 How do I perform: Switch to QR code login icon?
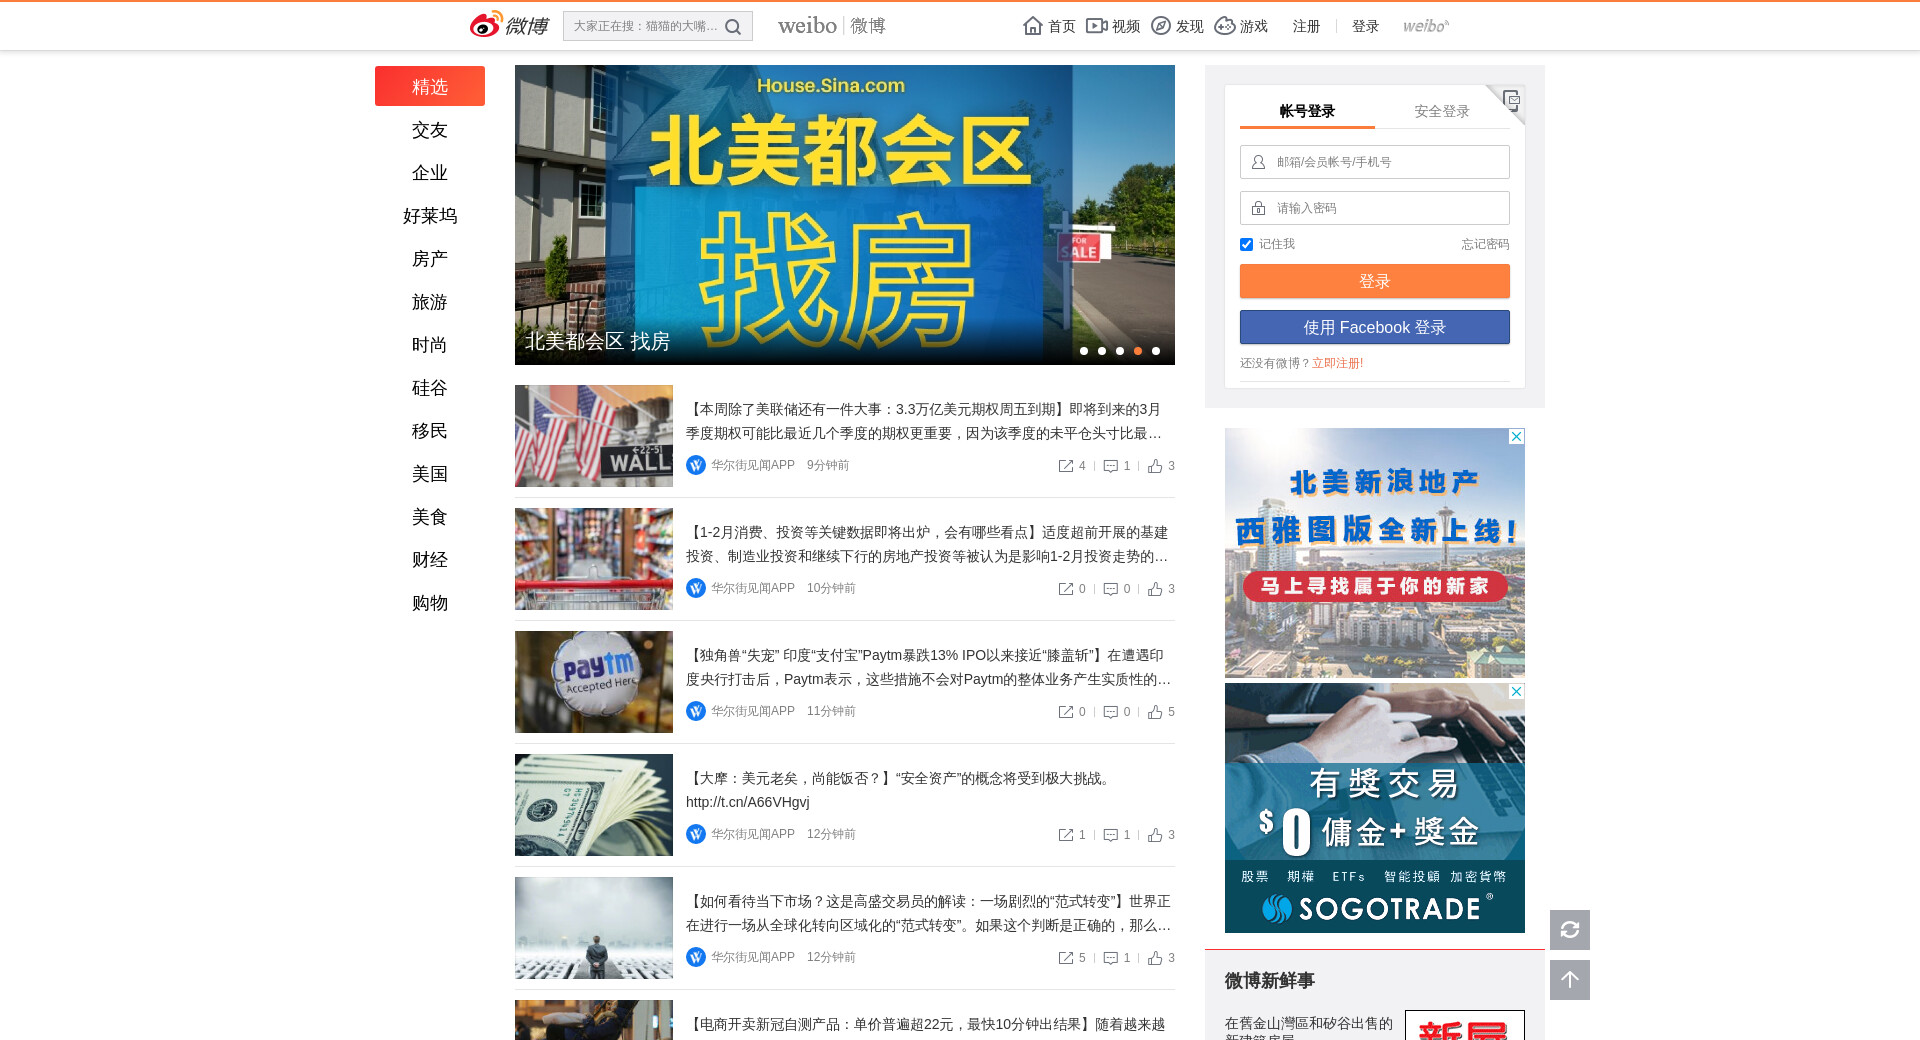tap(1510, 100)
